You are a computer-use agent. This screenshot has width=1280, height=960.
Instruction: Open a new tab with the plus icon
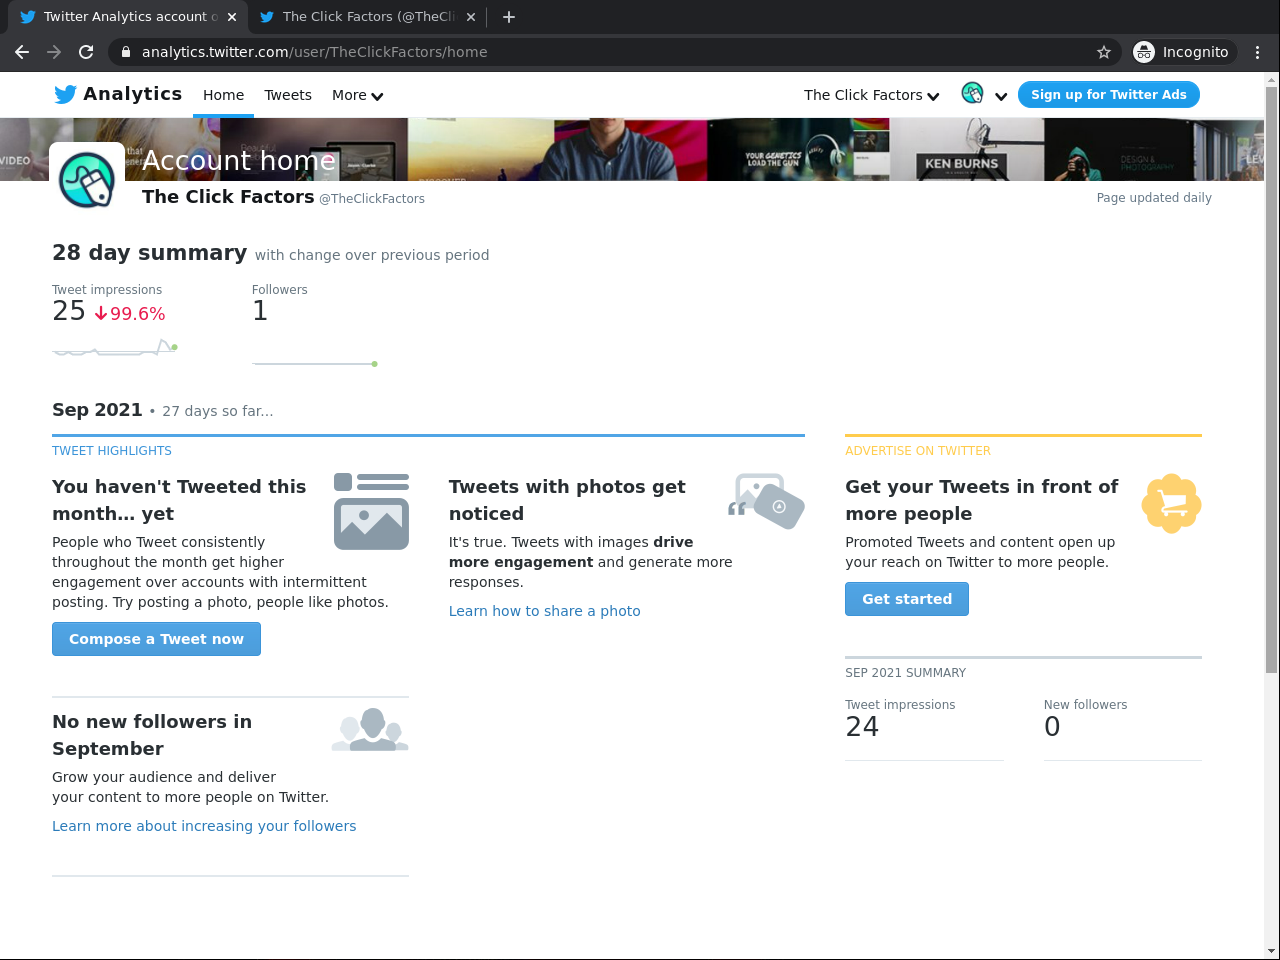point(509,16)
